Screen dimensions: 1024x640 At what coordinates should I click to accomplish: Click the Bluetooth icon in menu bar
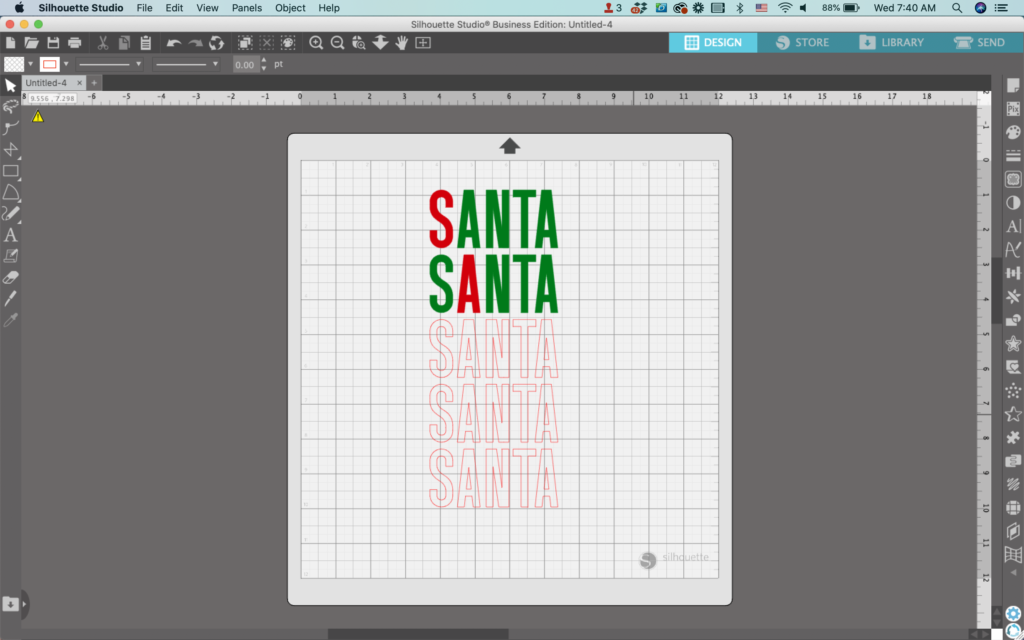pyautogui.click(x=740, y=8)
